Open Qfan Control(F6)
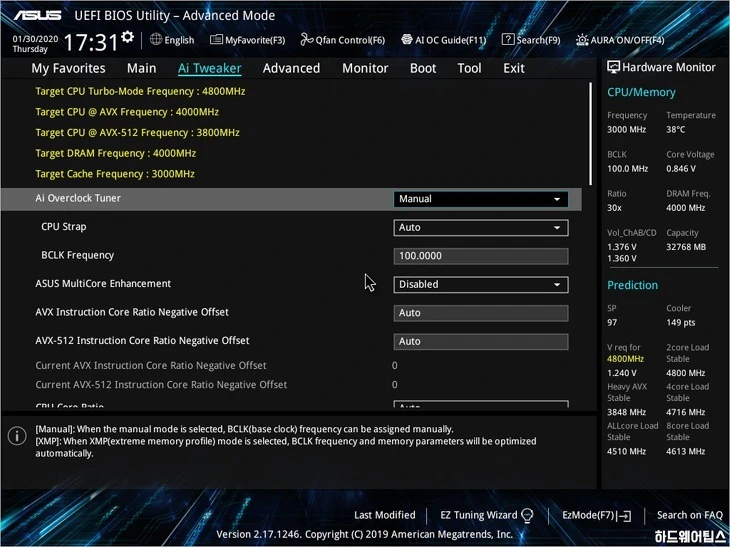730x547 pixels. click(343, 40)
